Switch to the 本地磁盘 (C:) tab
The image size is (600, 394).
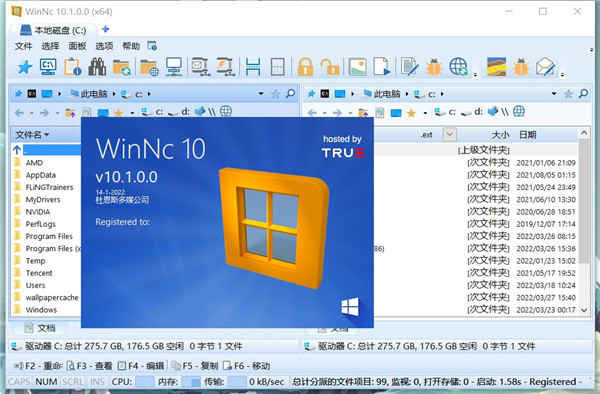(54, 30)
